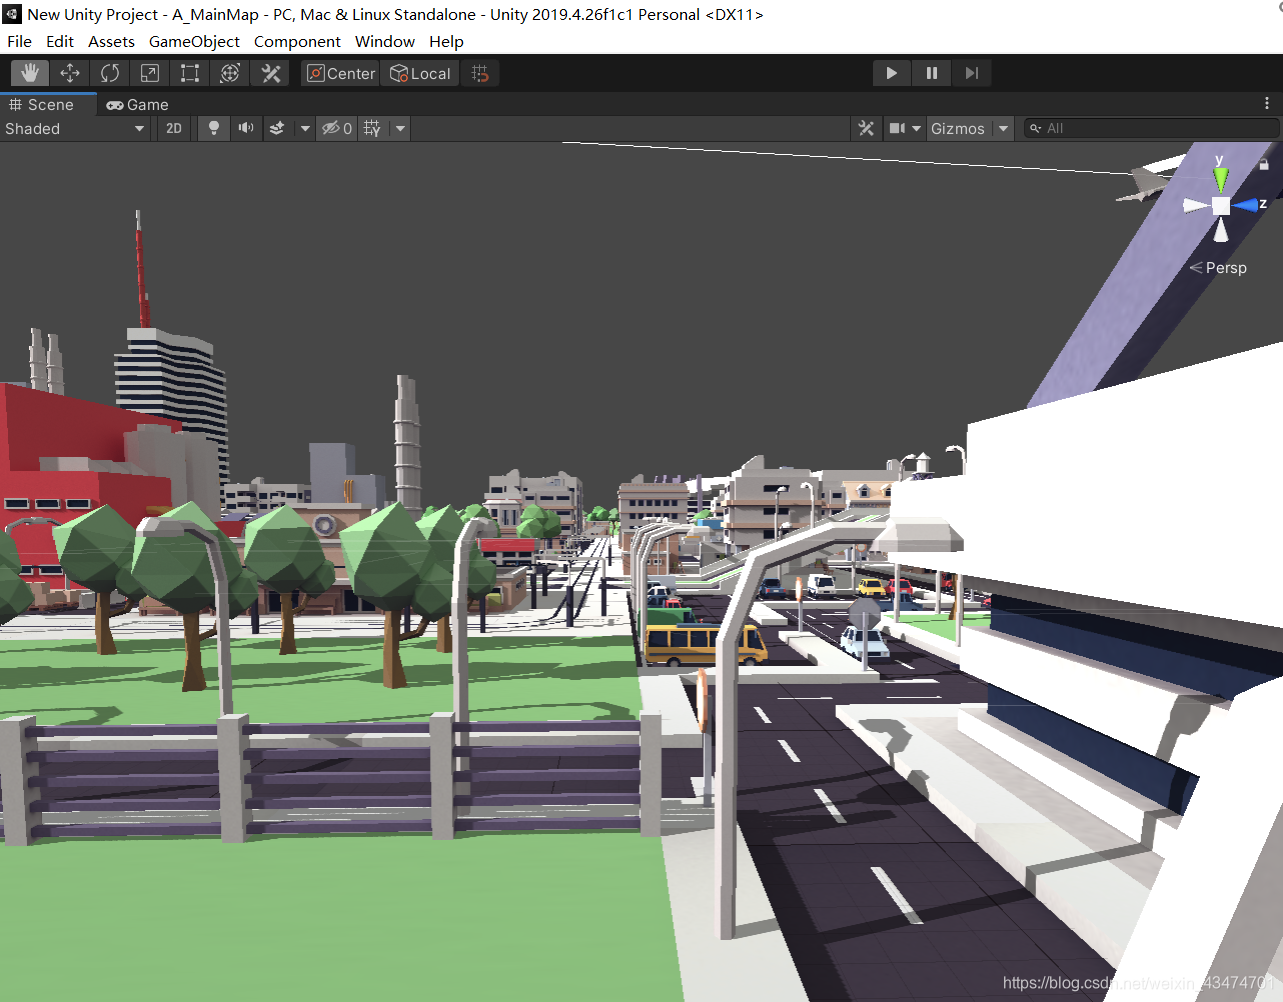Viewport: 1283px width, 1002px height.
Task: Click the green Y axis cone
Action: (x=1220, y=179)
